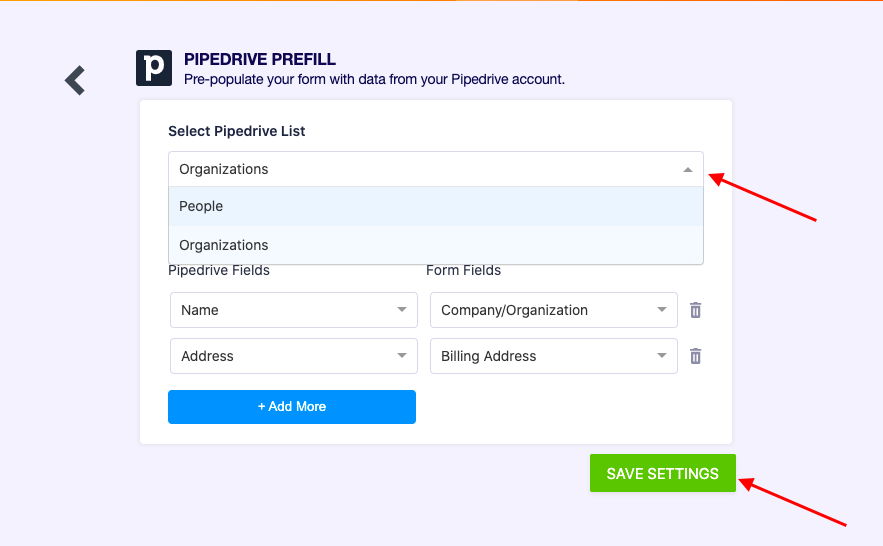
Task: Click the green SAVE SETTINGS button
Action: point(662,474)
